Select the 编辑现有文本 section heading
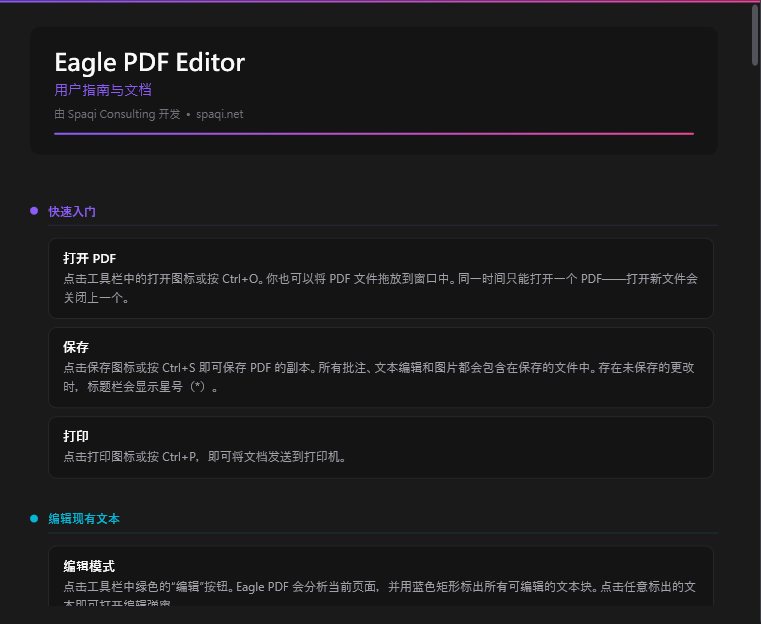 click(84, 519)
